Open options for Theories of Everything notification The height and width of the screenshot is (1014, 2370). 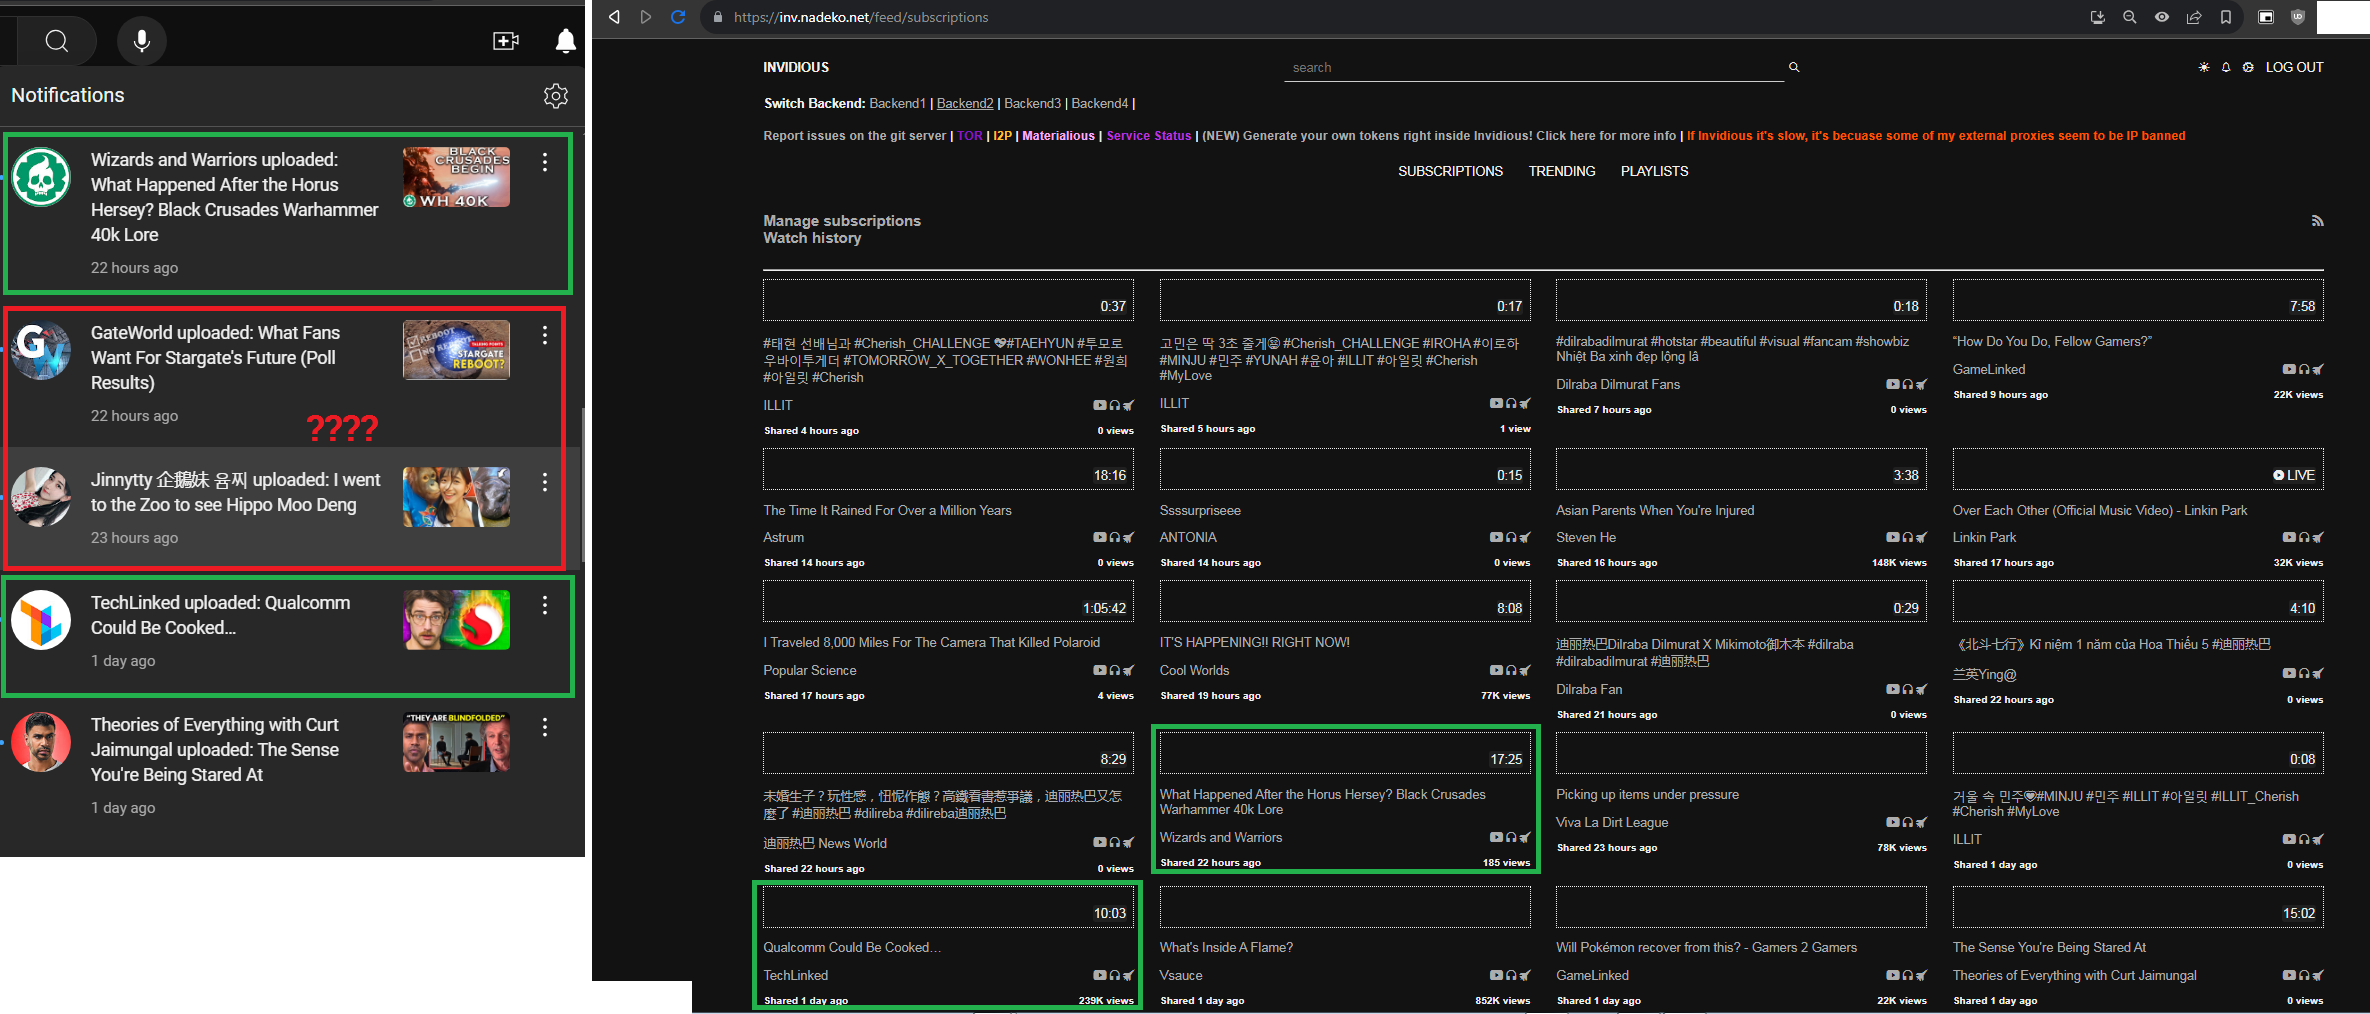tap(545, 727)
